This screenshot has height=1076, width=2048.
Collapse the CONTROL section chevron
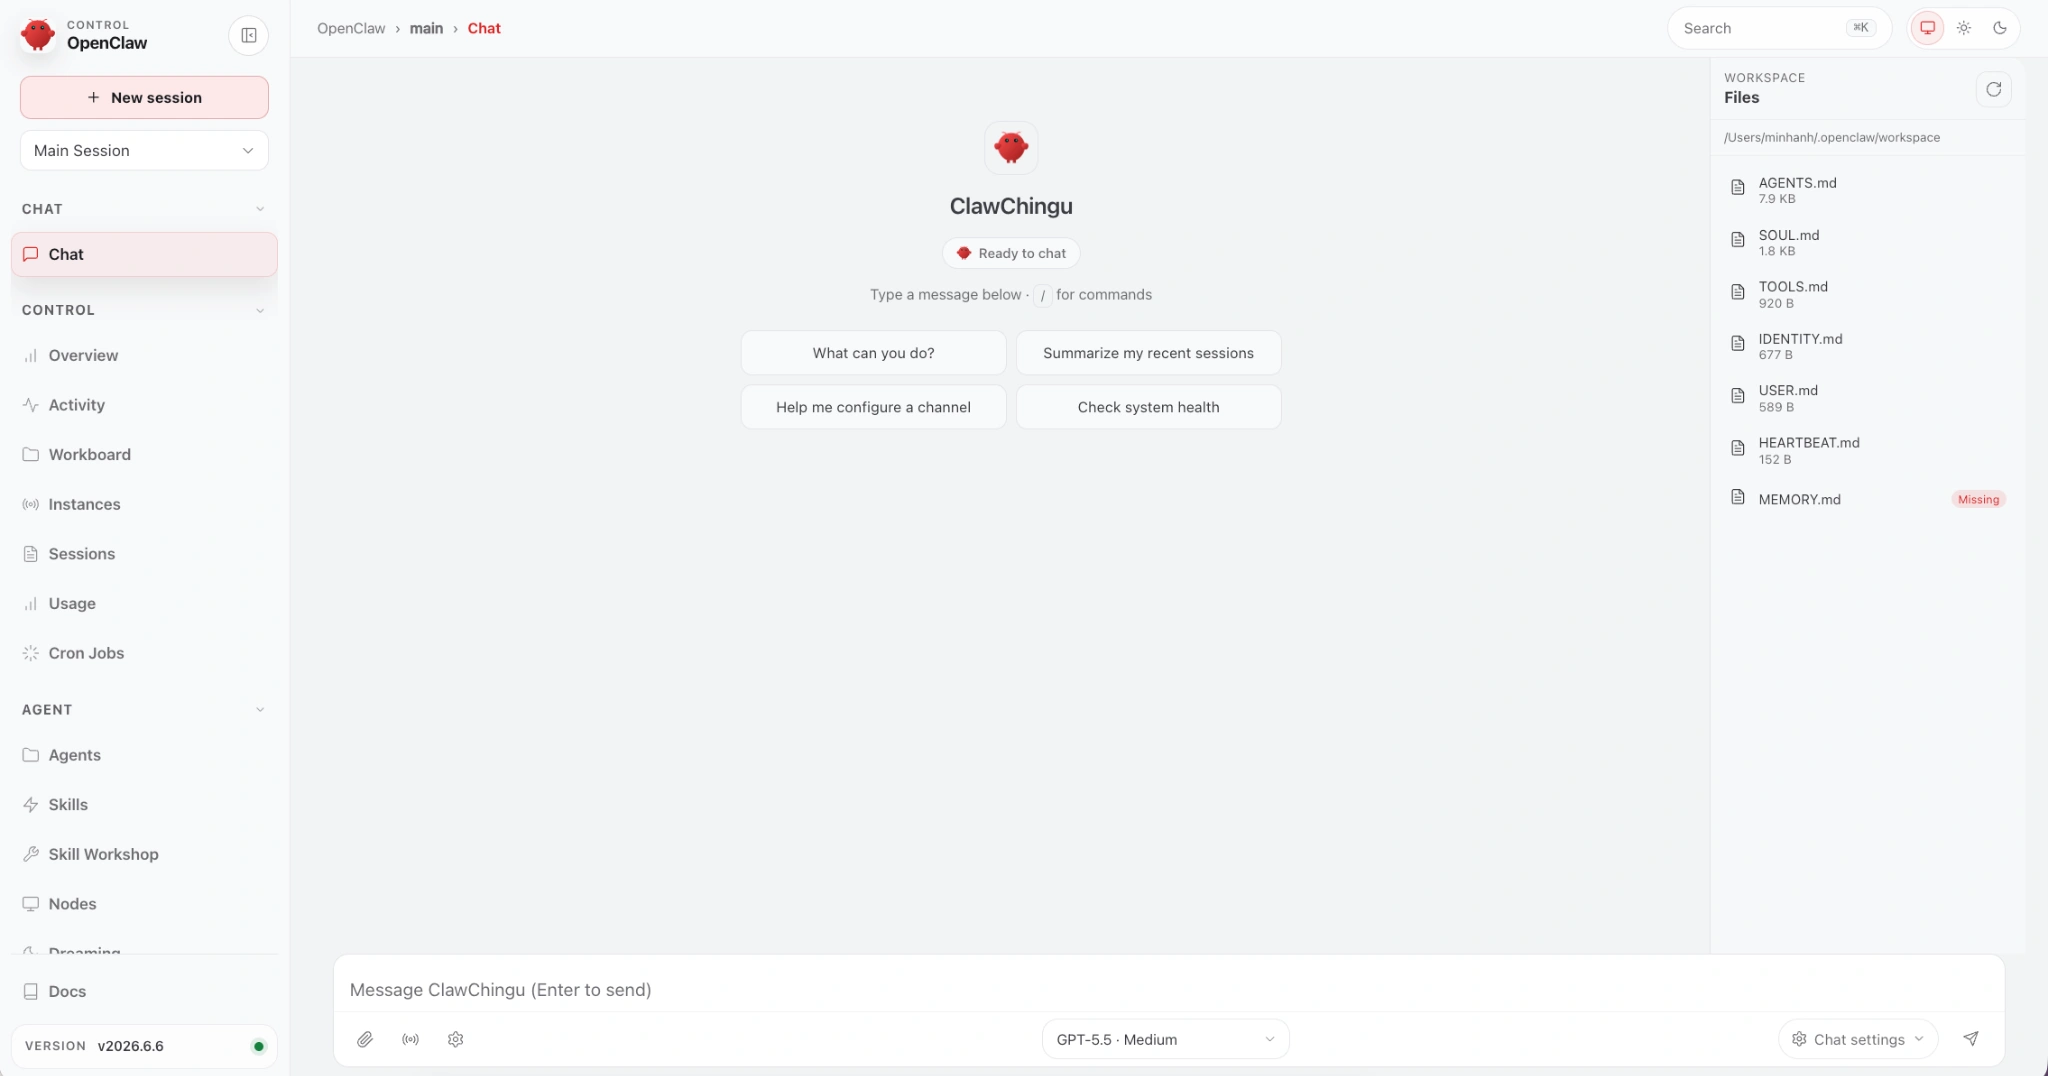click(260, 310)
